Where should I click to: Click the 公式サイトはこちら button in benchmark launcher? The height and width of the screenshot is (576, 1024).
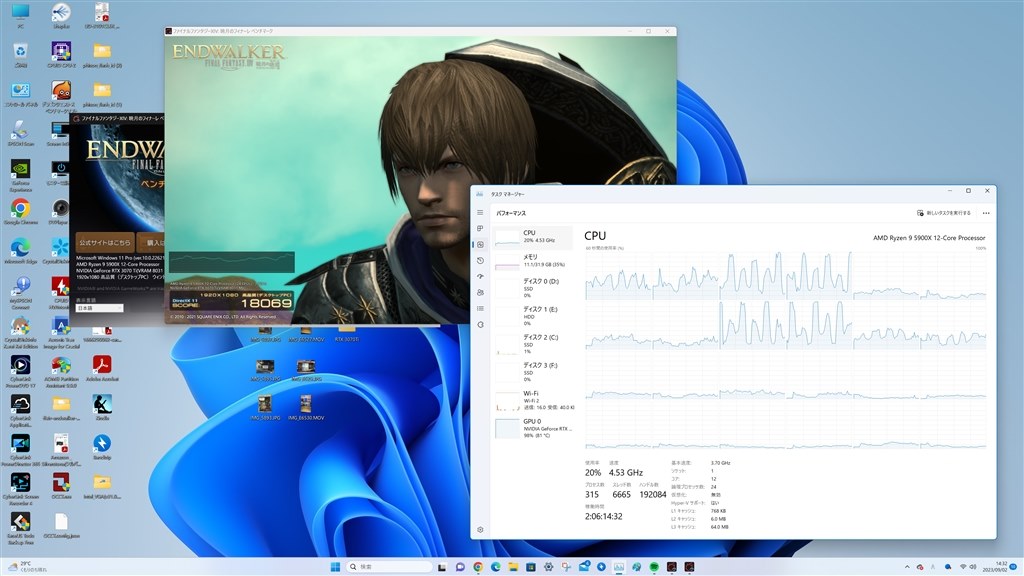coord(105,242)
